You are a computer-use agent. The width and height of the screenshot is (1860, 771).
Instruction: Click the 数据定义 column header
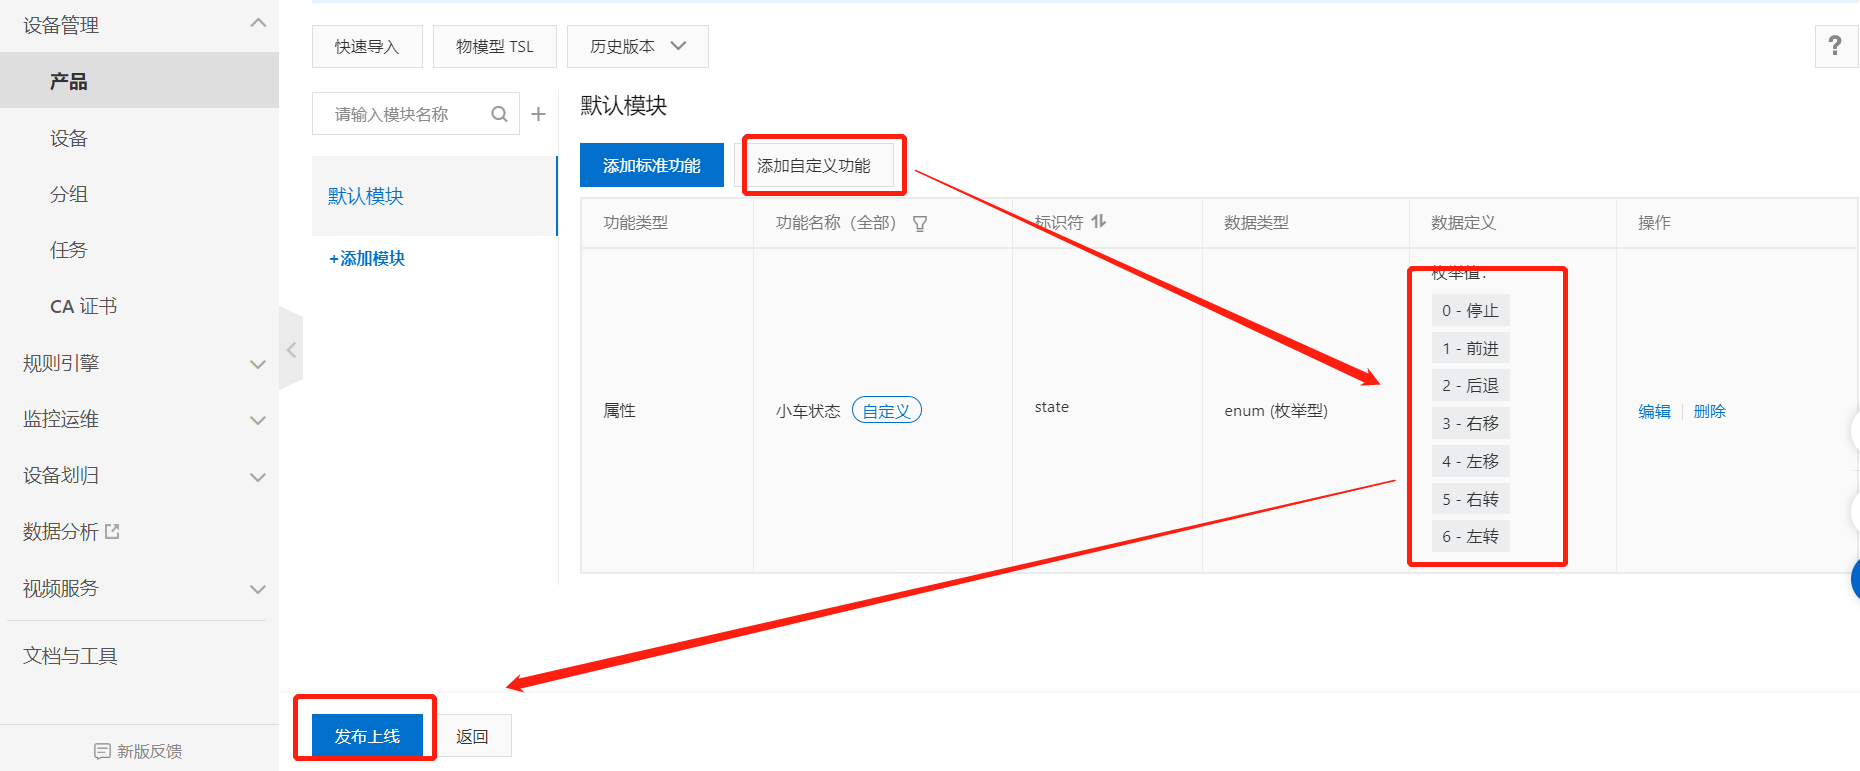pyautogui.click(x=1464, y=223)
